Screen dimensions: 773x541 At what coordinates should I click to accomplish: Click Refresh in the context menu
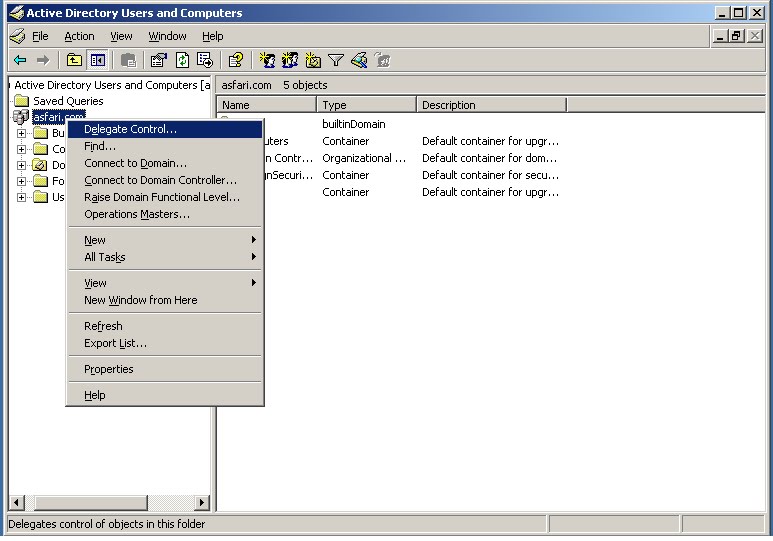click(x=165, y=326)
